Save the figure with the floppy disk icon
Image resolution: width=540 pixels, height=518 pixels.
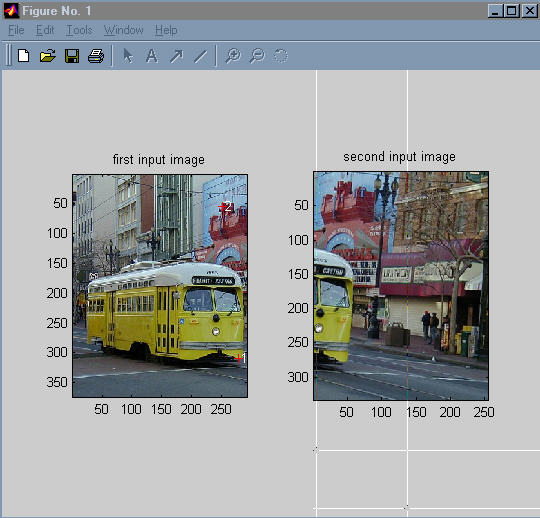point(72,56)
